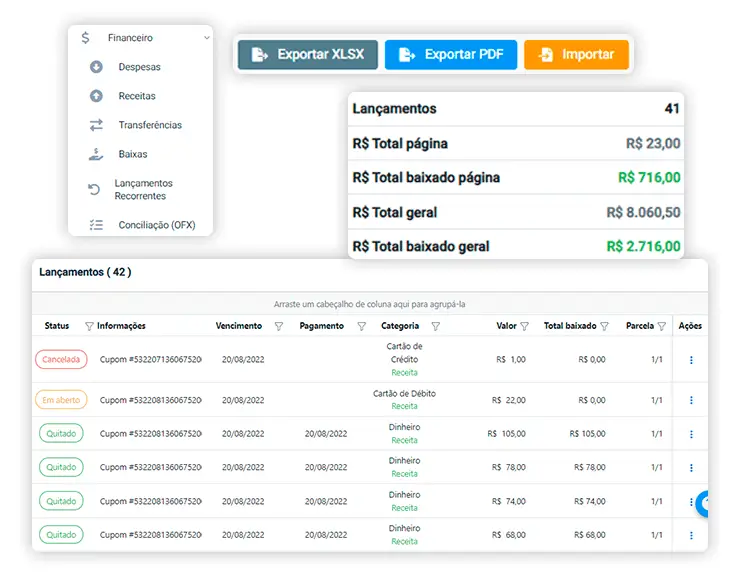Click the orange Importar button
This screenshot has width=741, height=583.
click(577, 55)
